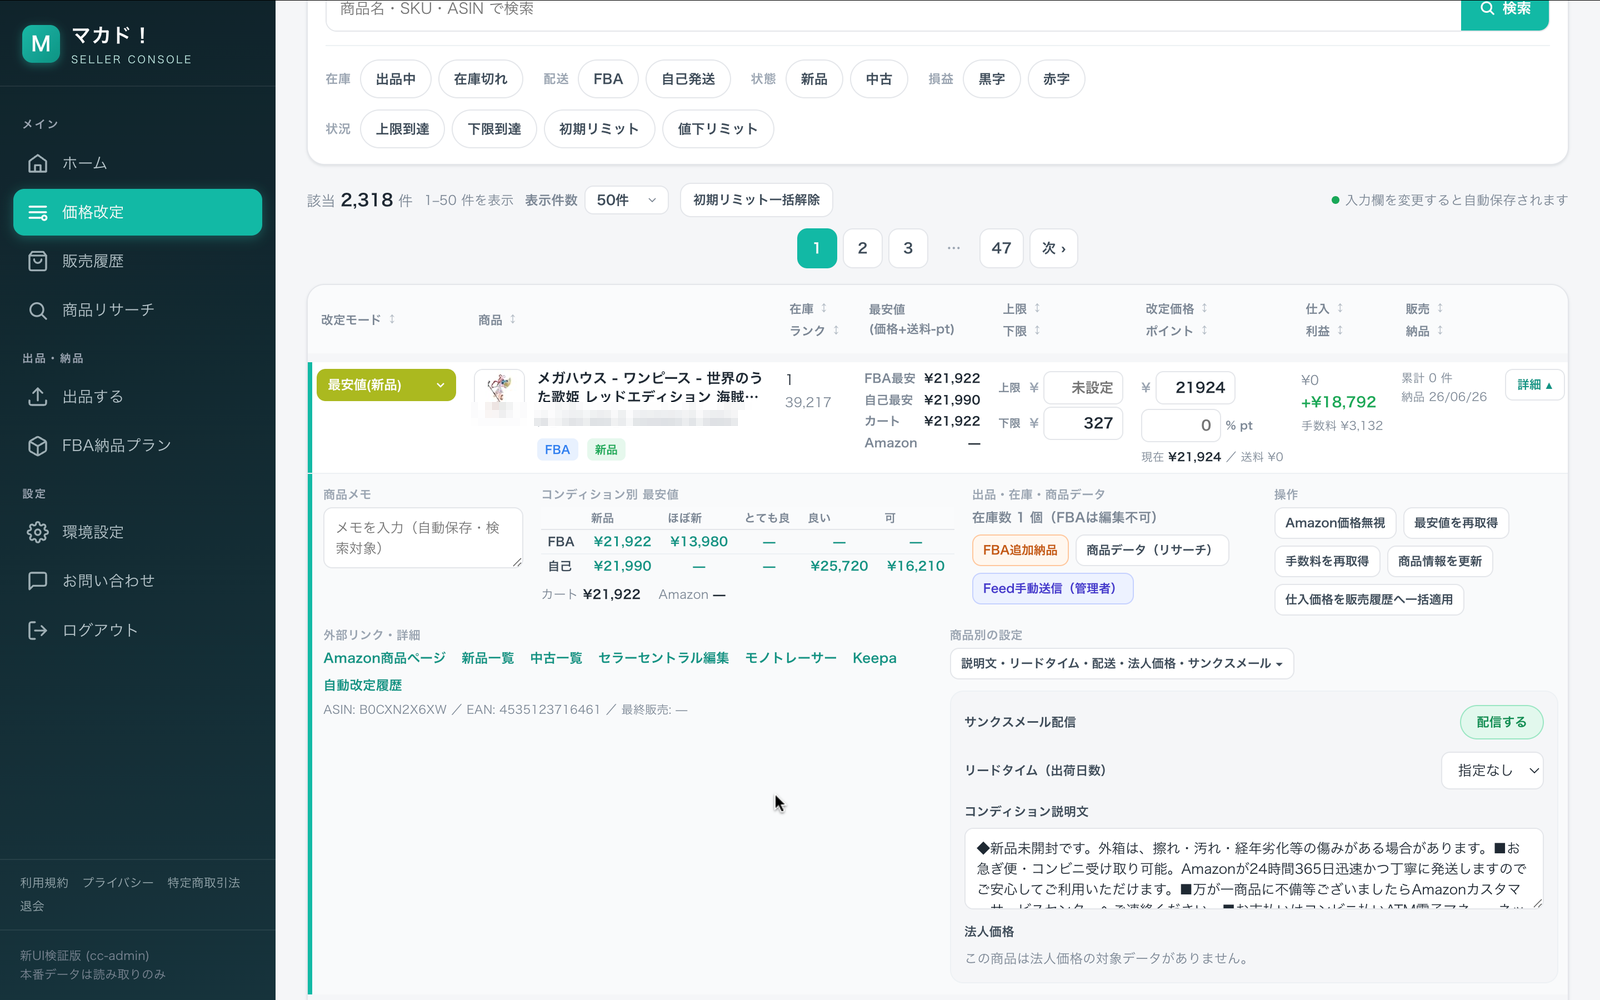The height and width of the screenshot is (1000, 1600).
Task: Open the 最安値(新品) repricing mode dropdown
Action: click(386, 385)
